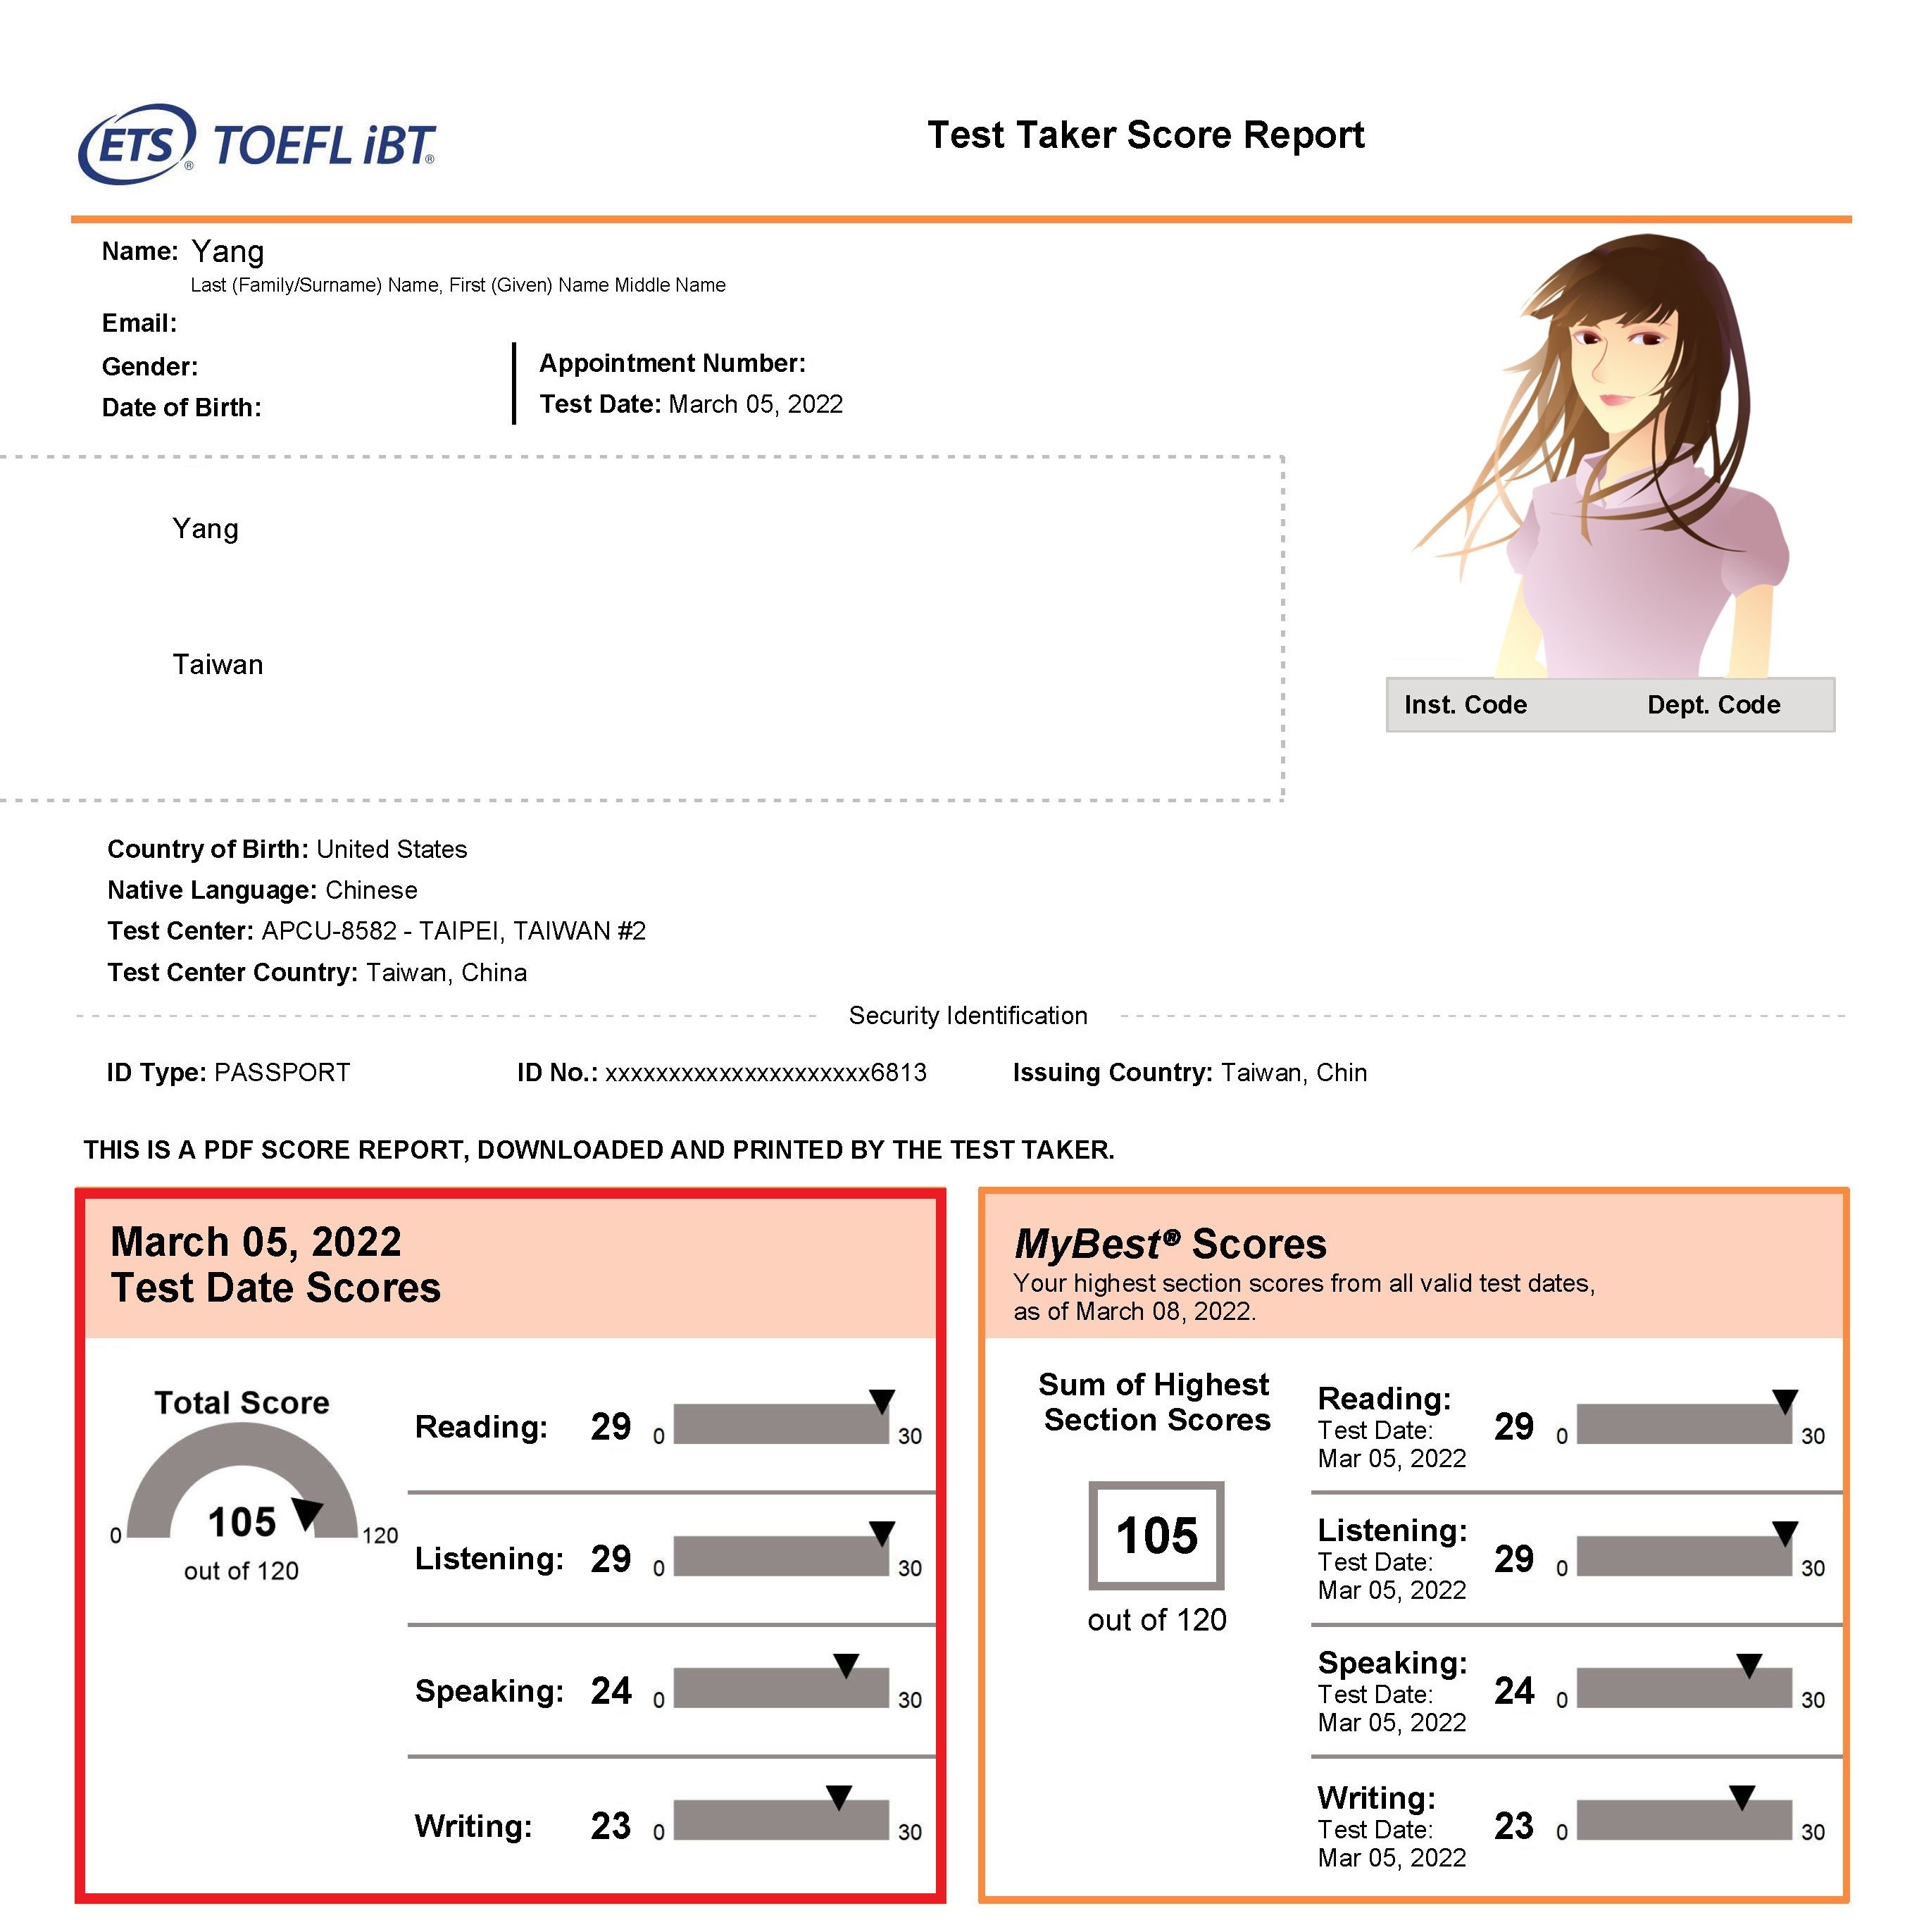Click the MyBest Speaking score bar
This screenshot has height=1932, width=1931.
tap(1684, 1688)
